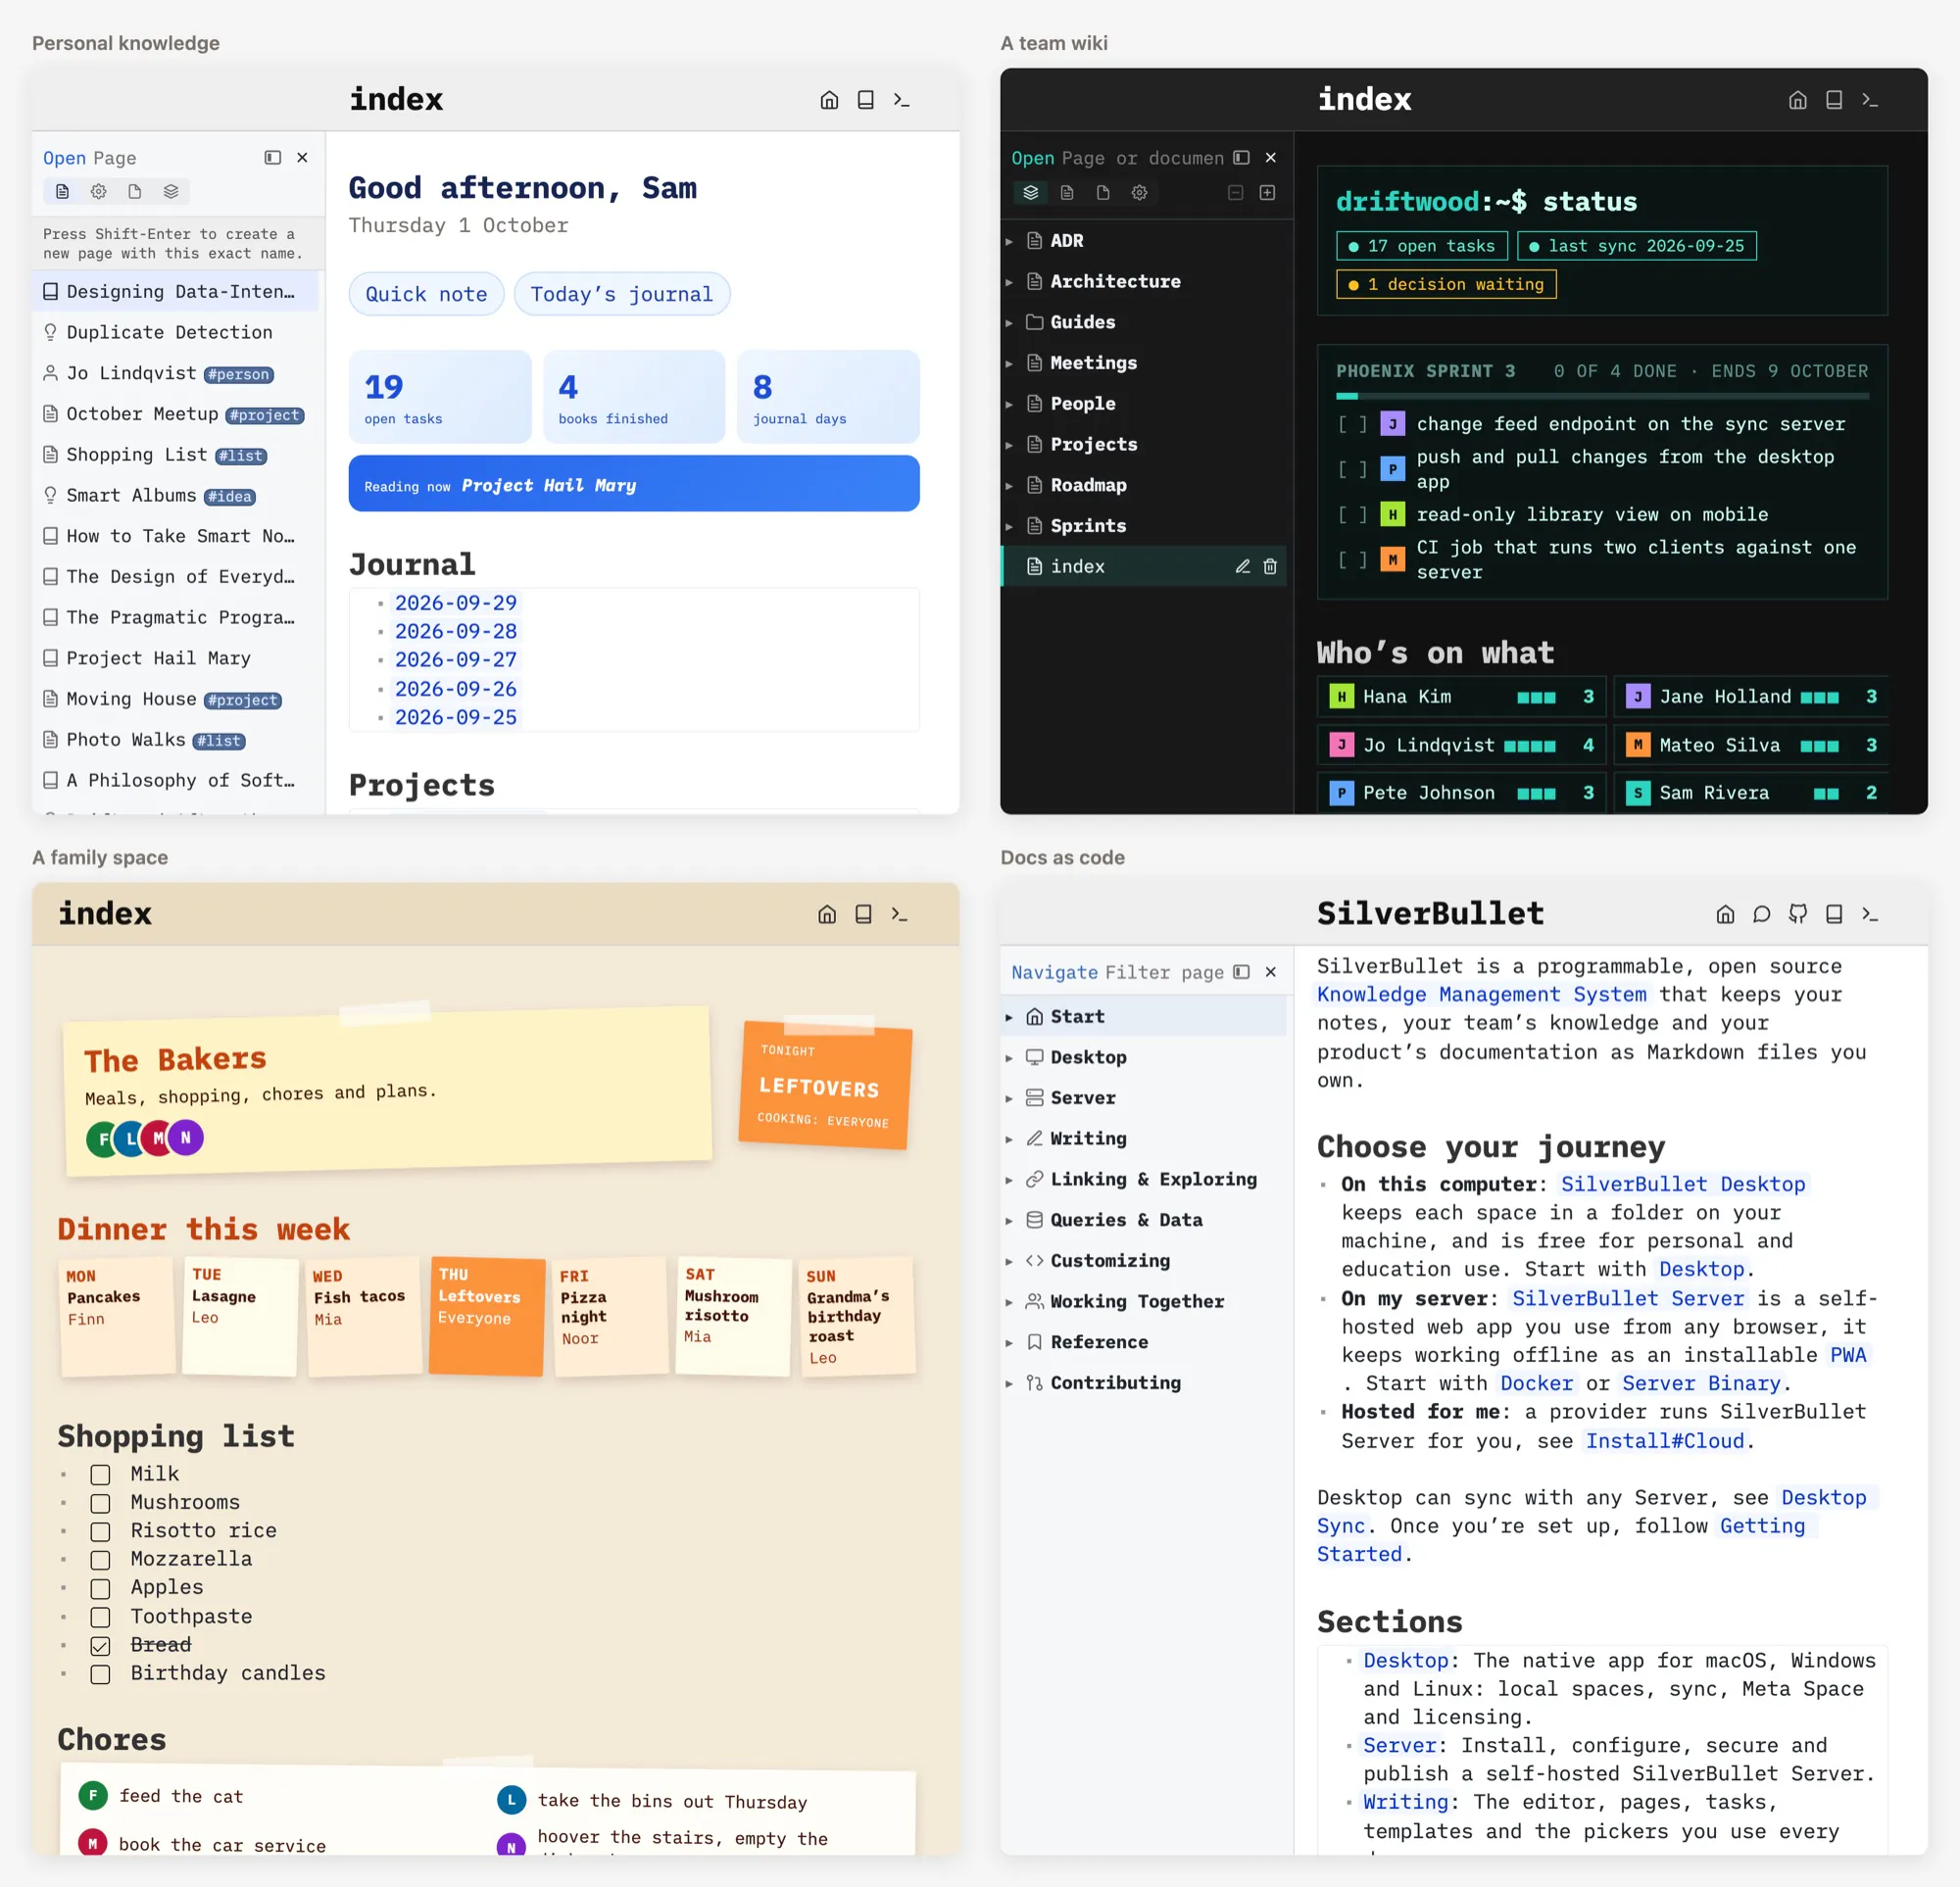Click the GitHub icon in SilverBullet header

[1798, 914]
